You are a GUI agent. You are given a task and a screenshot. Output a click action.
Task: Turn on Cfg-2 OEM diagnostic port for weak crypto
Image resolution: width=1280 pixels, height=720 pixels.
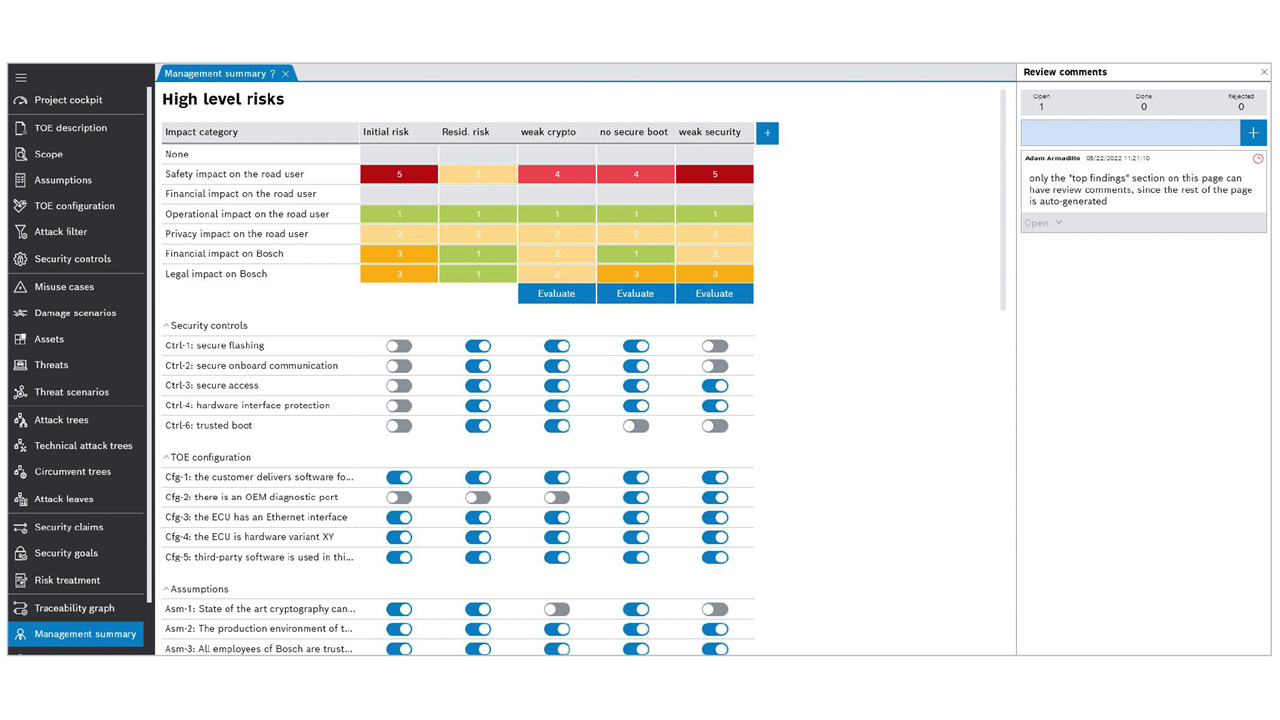coord(557,498)
